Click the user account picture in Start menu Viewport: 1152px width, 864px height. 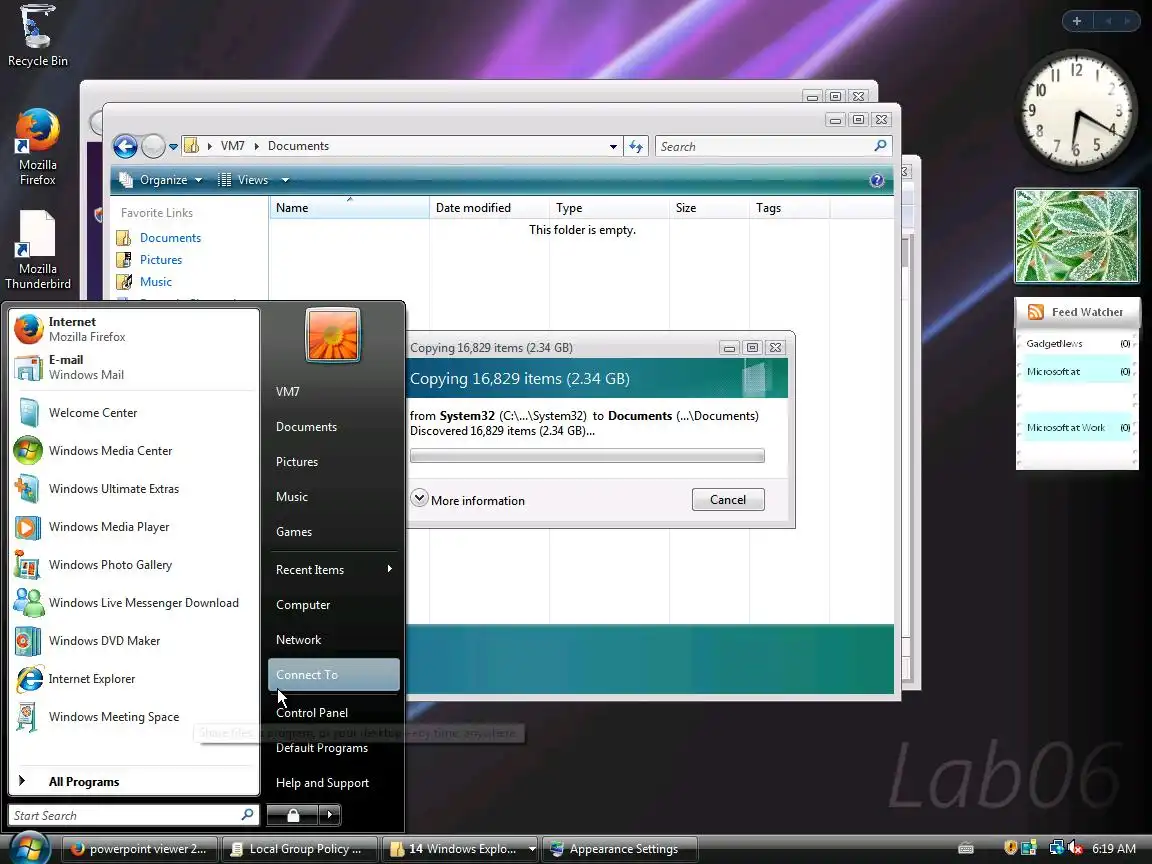pos(333,335)
